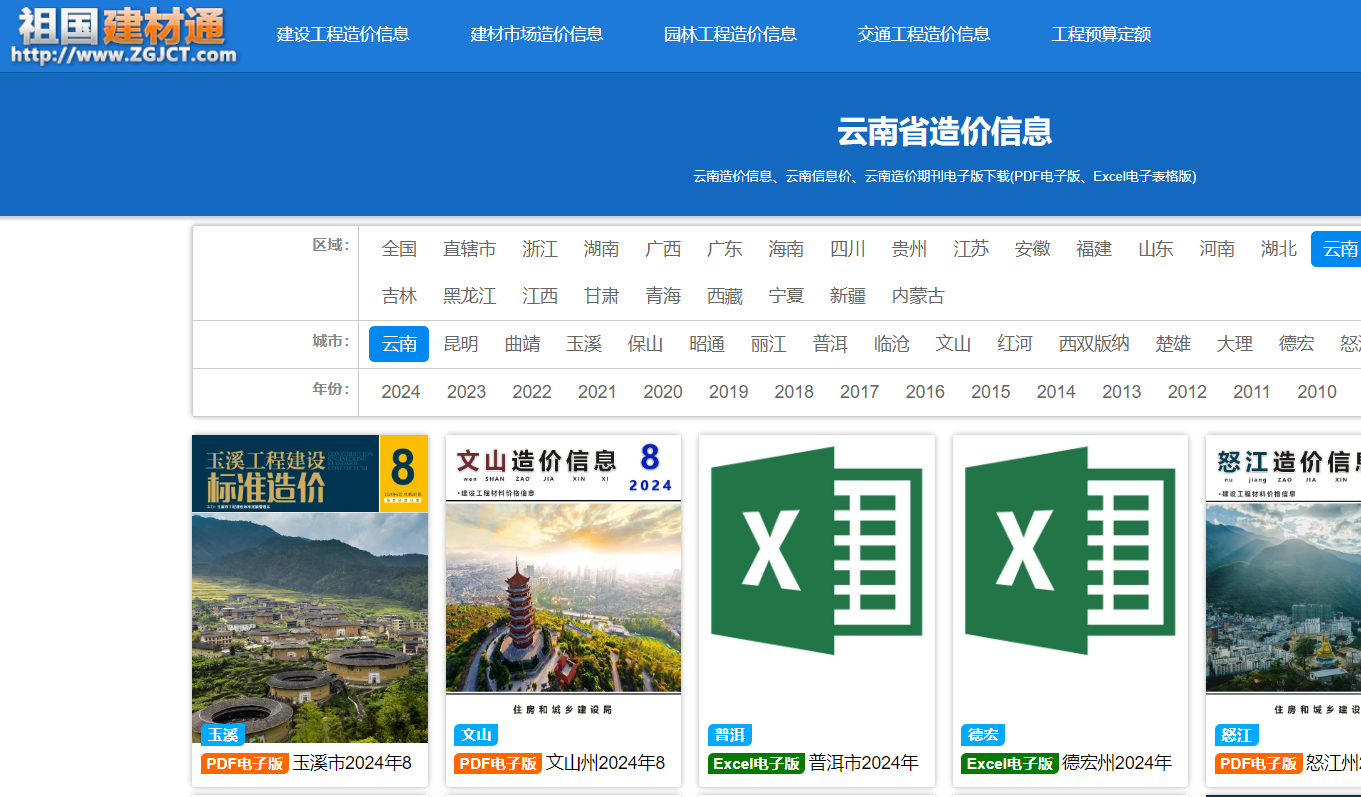Click the highlighted 云南 city button

click(x=399, y=344)
